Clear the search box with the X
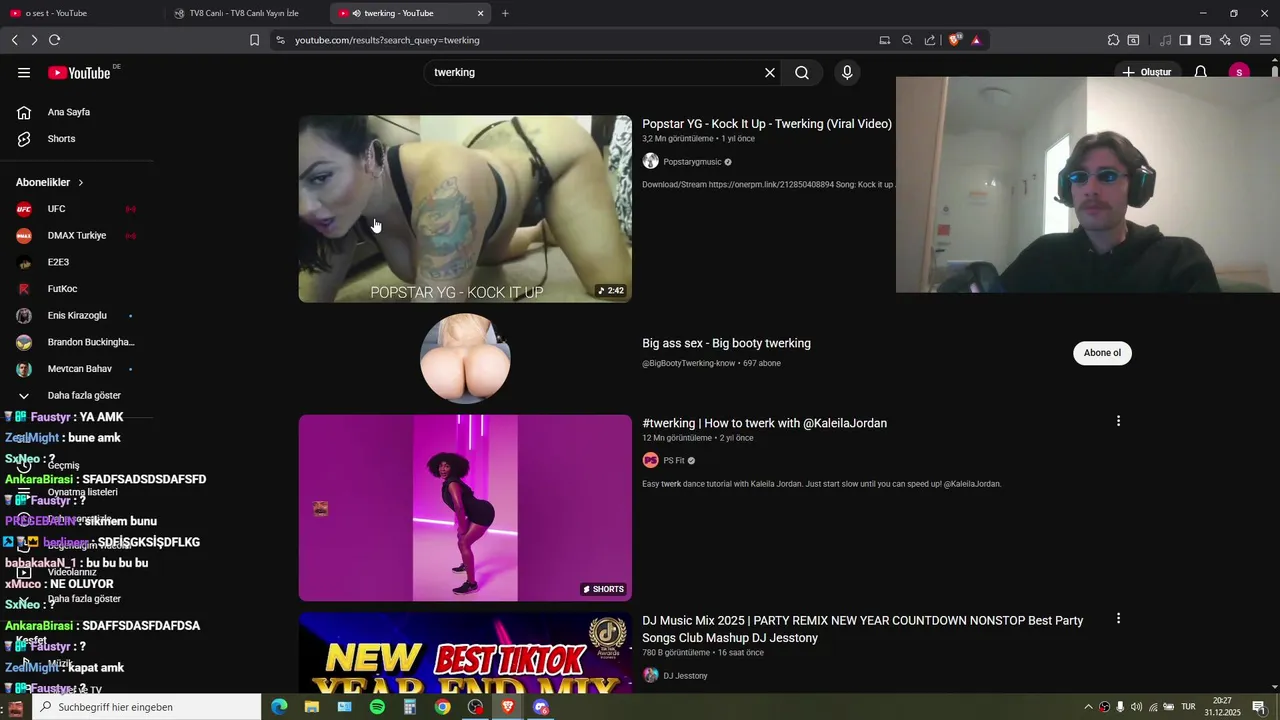 [x=770, y=73]
